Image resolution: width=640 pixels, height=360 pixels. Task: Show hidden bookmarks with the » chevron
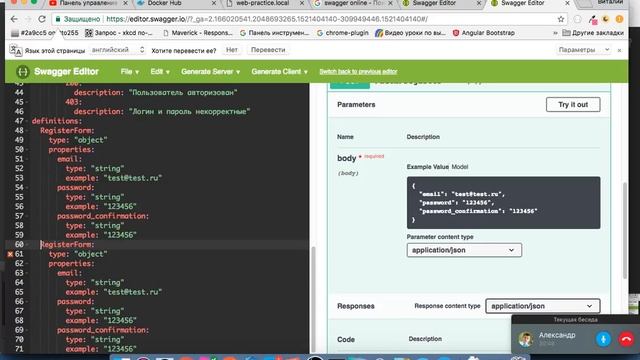pos(555,33)
